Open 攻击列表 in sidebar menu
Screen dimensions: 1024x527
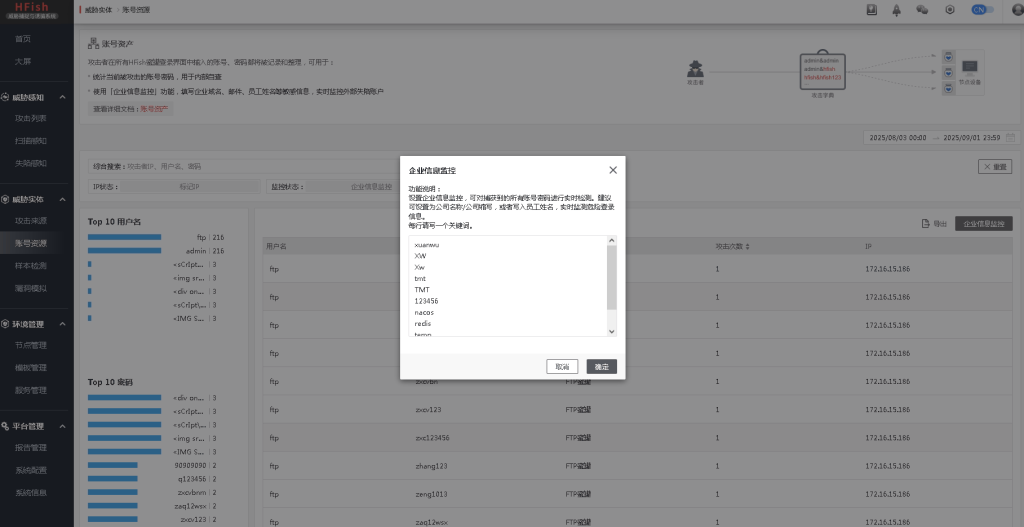tap(30, 118)
